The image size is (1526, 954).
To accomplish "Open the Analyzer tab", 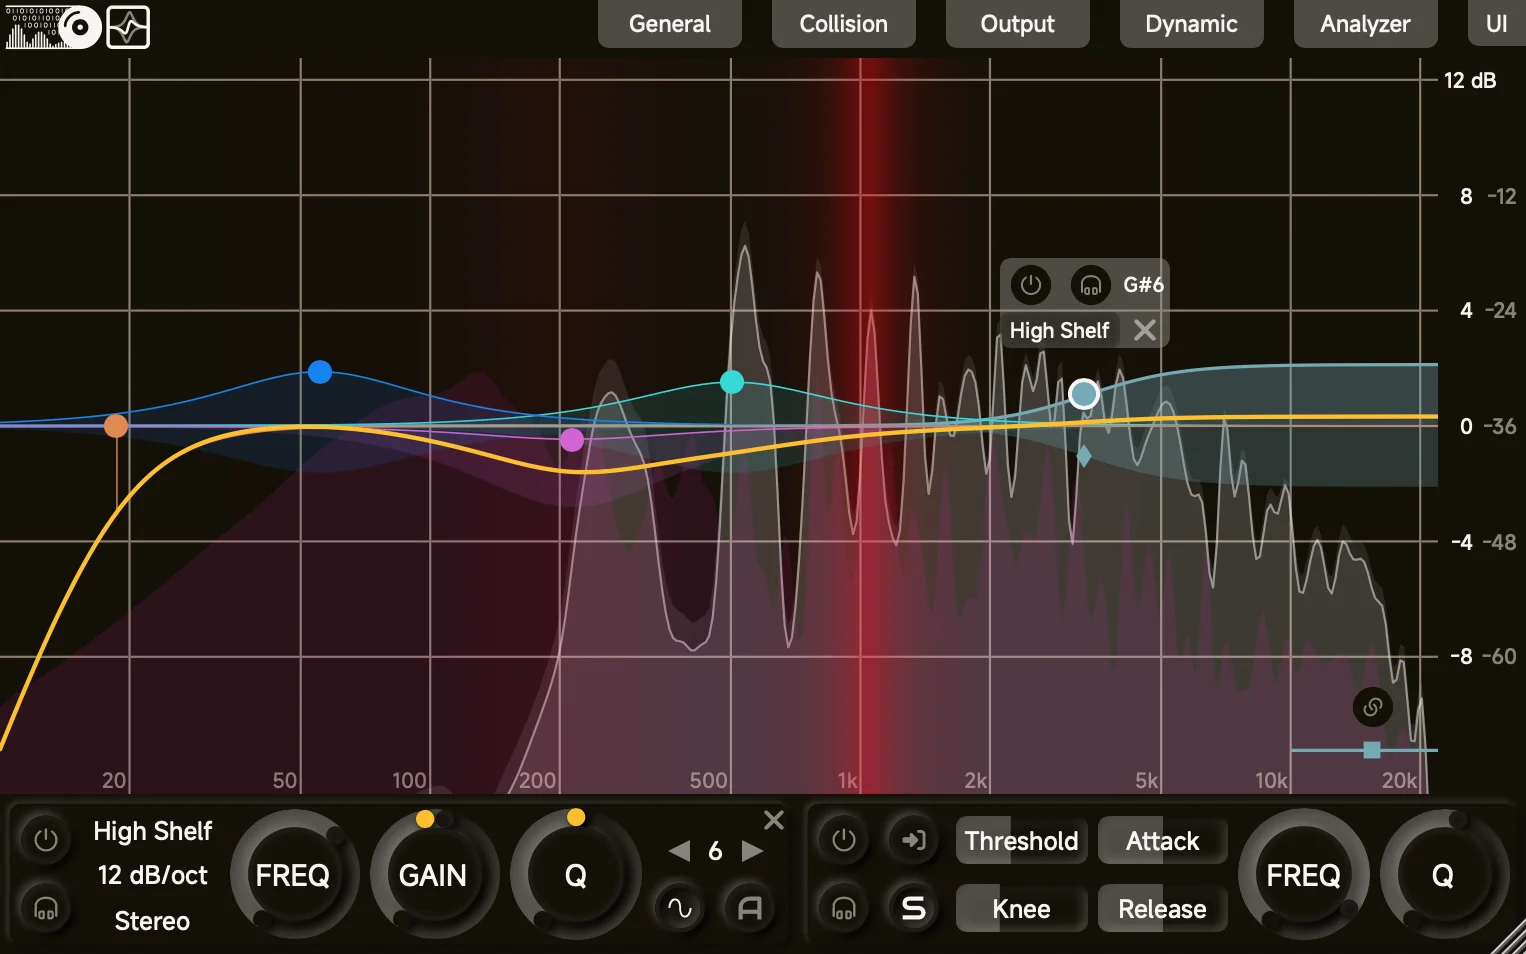I will [1366, 23].
